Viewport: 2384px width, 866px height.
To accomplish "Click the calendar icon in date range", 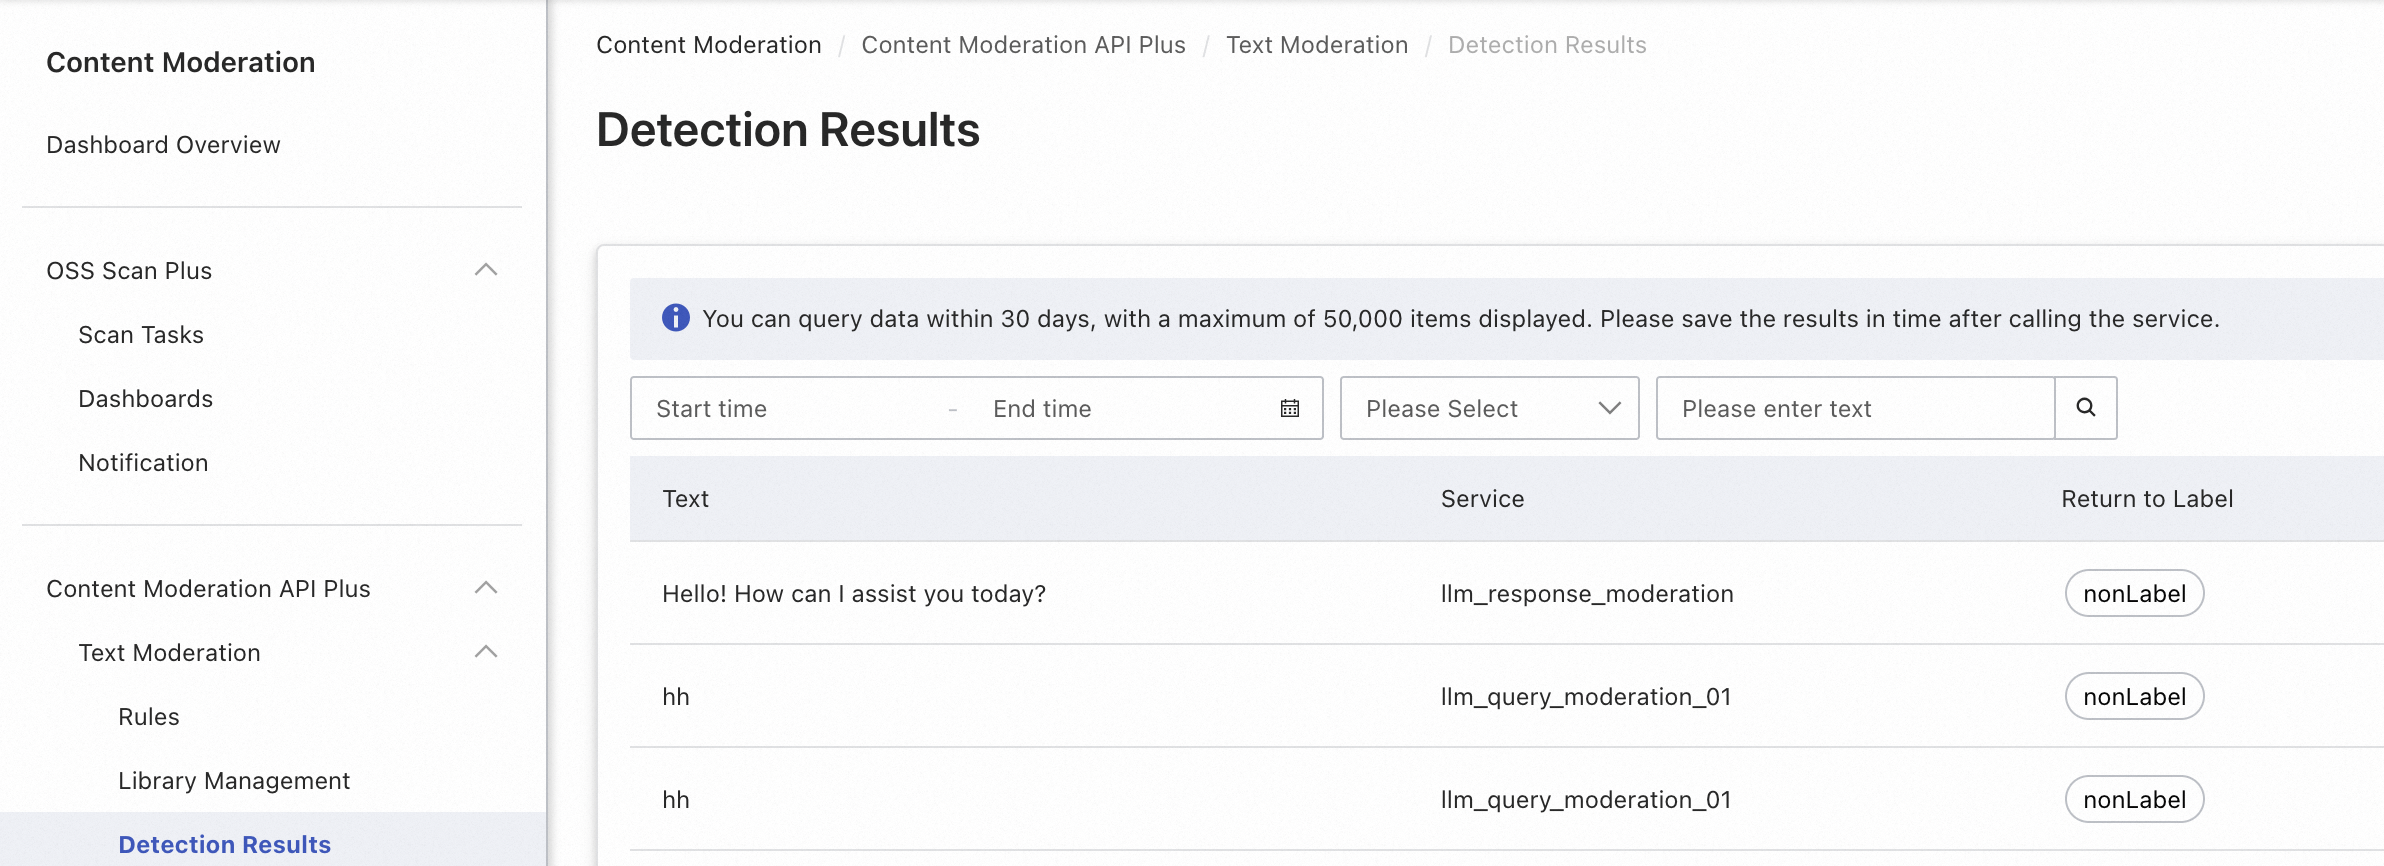I will point(1290,408).
